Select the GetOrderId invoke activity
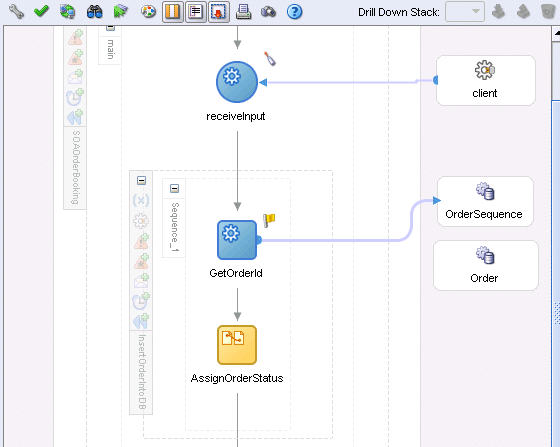This screenshot has height=447, width=560. (x=237, y=240)
